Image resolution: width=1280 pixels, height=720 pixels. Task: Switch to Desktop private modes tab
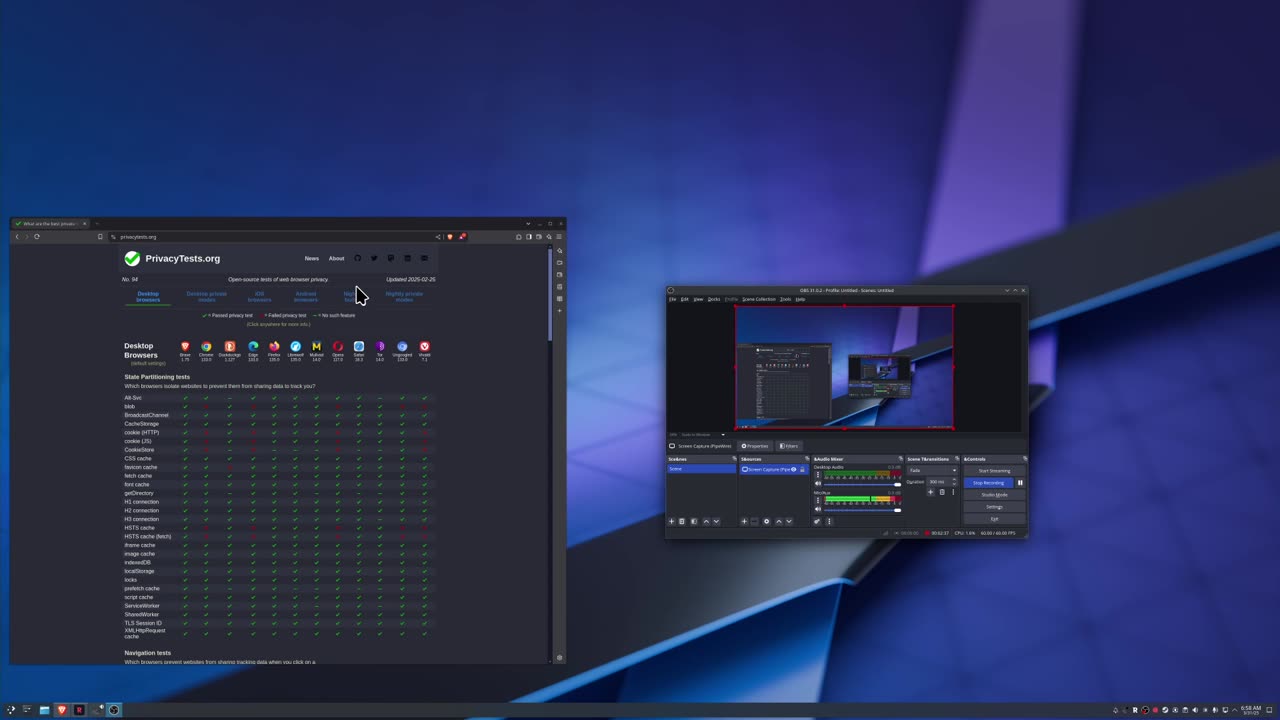tap(206, 297)
